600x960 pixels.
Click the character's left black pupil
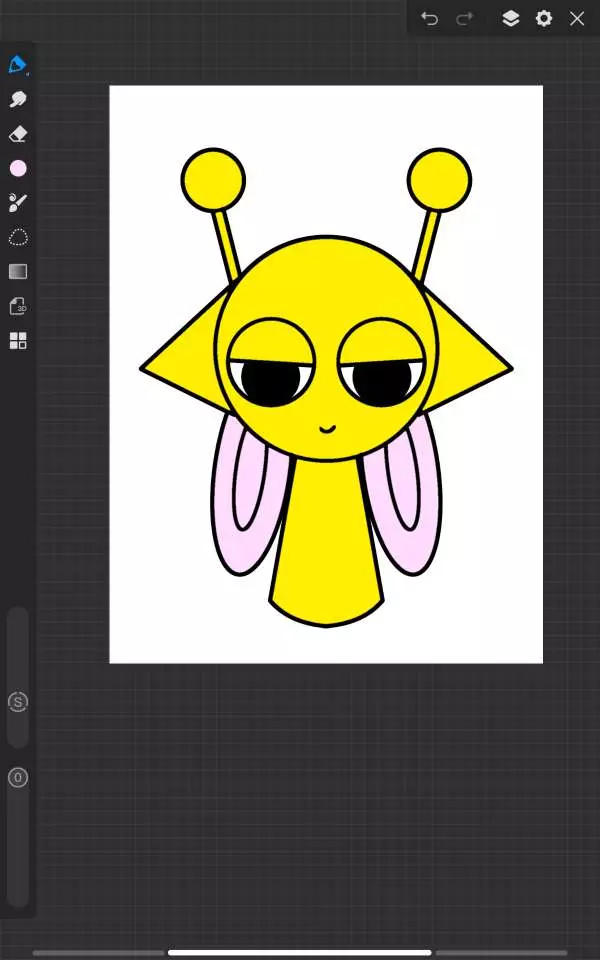[270, 383]
